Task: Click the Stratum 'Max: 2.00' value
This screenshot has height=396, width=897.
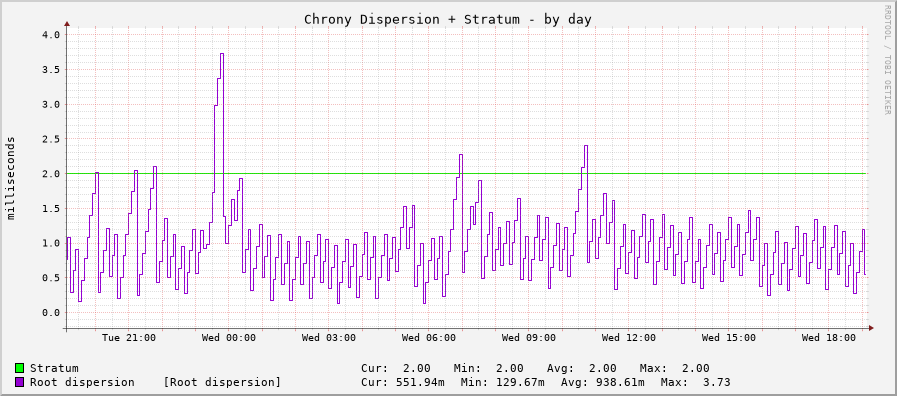Action: pos(674,369)
